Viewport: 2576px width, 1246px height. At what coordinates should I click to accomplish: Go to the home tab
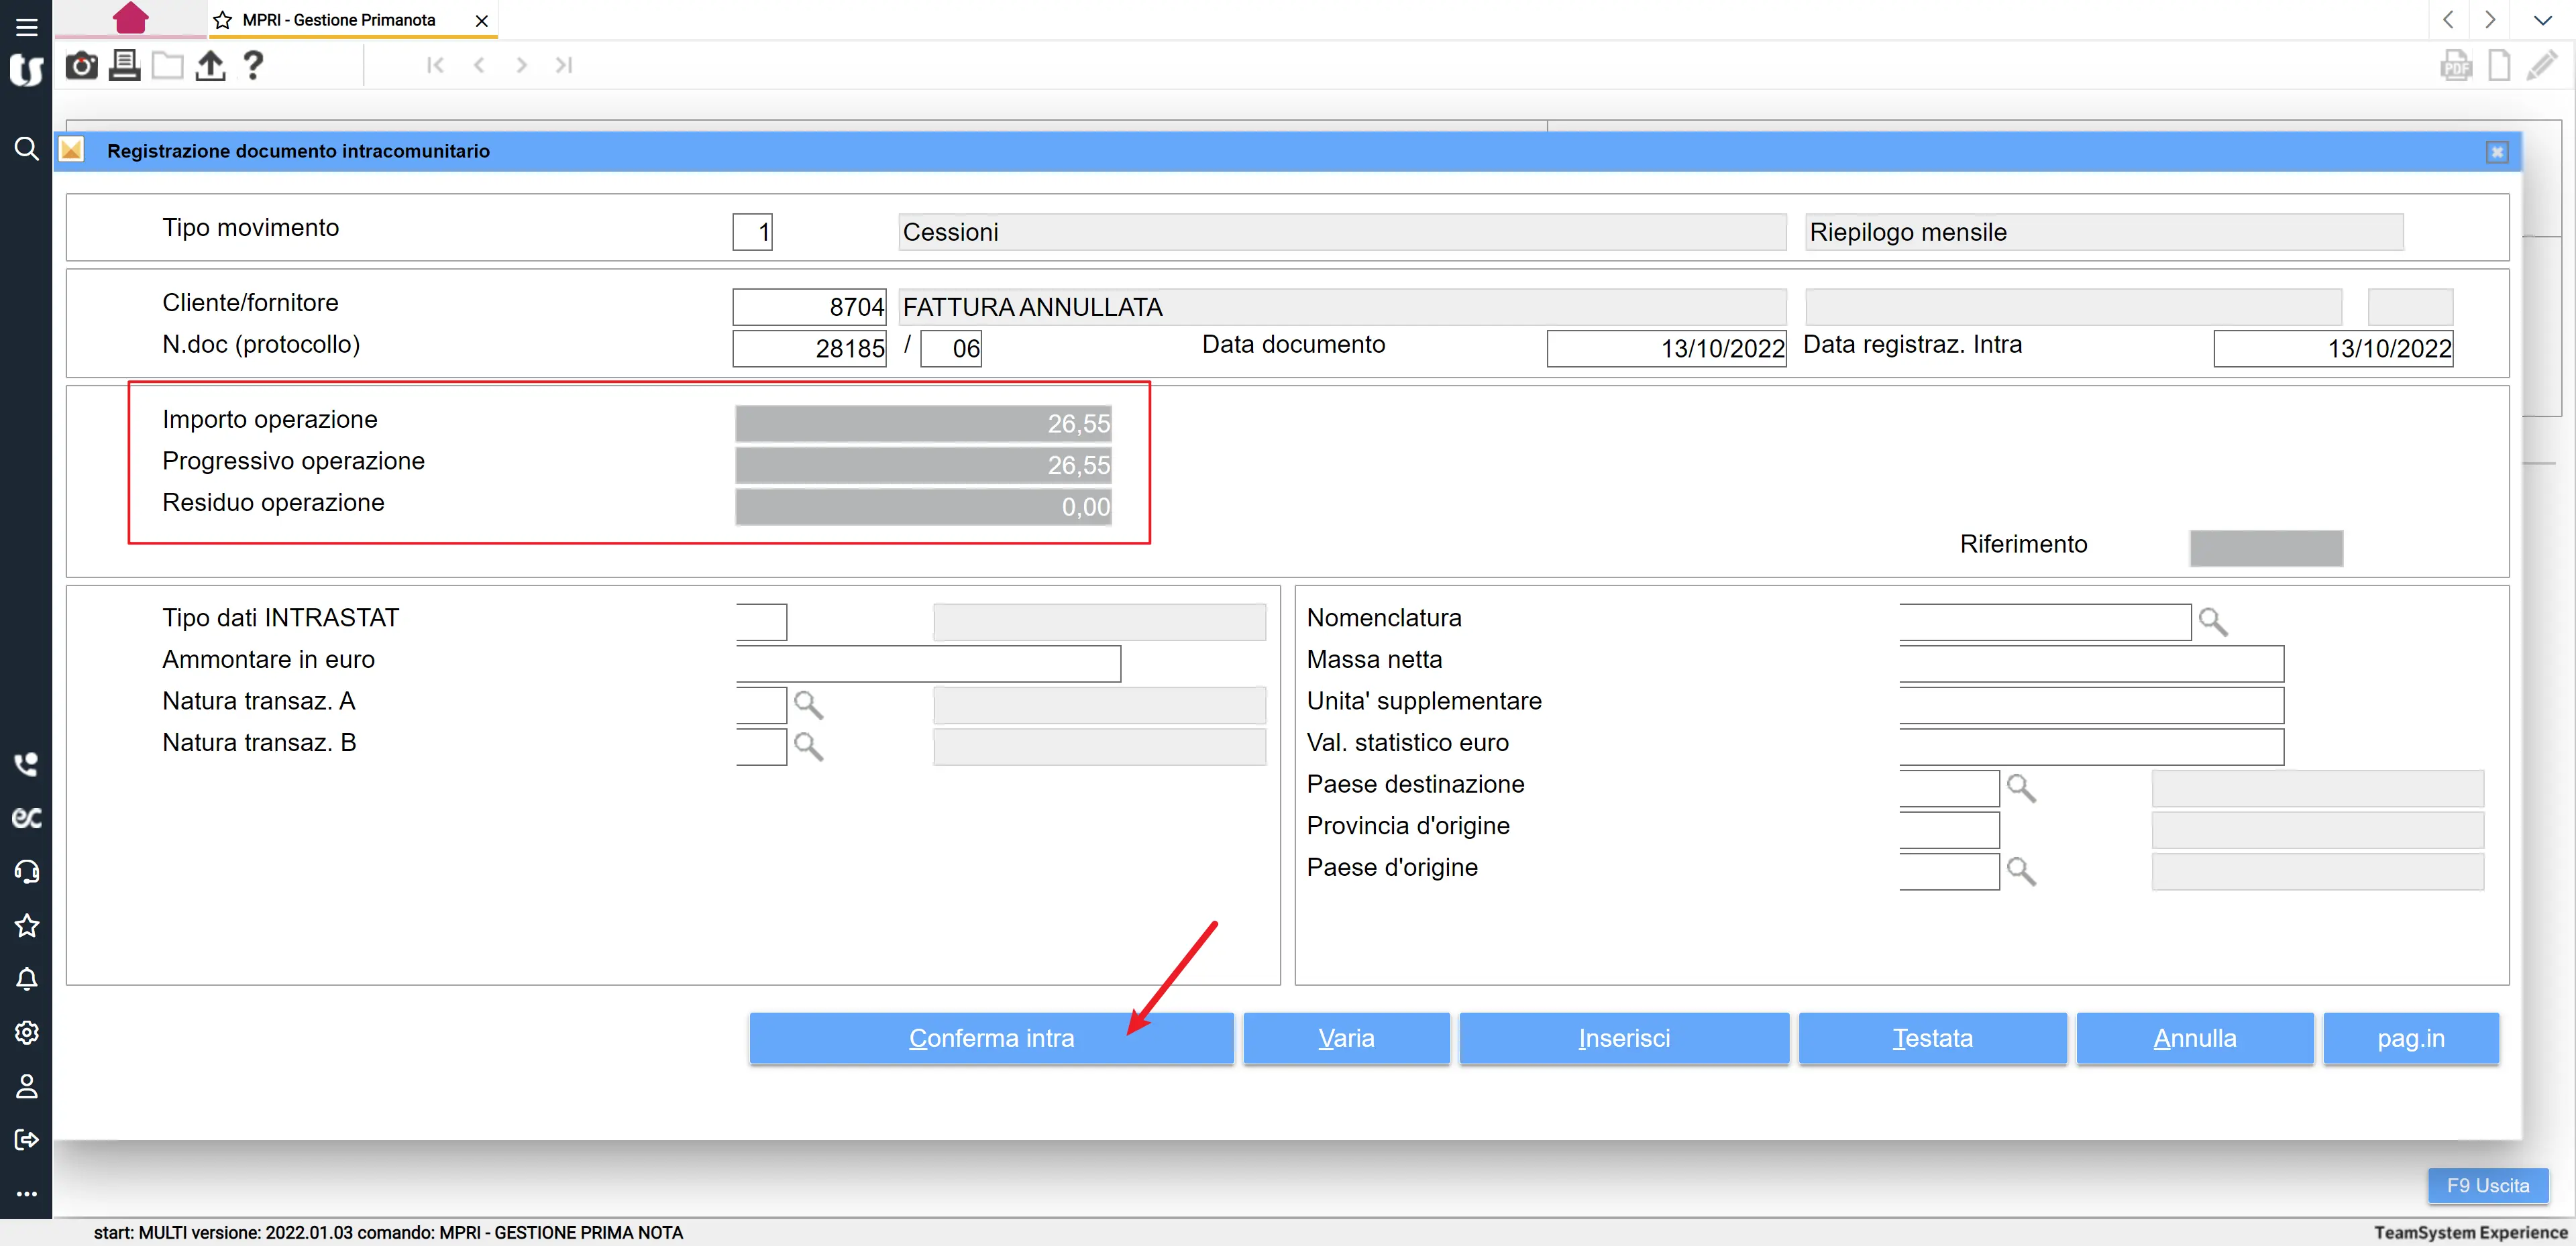pyautogui.click(x=130, y=18)
